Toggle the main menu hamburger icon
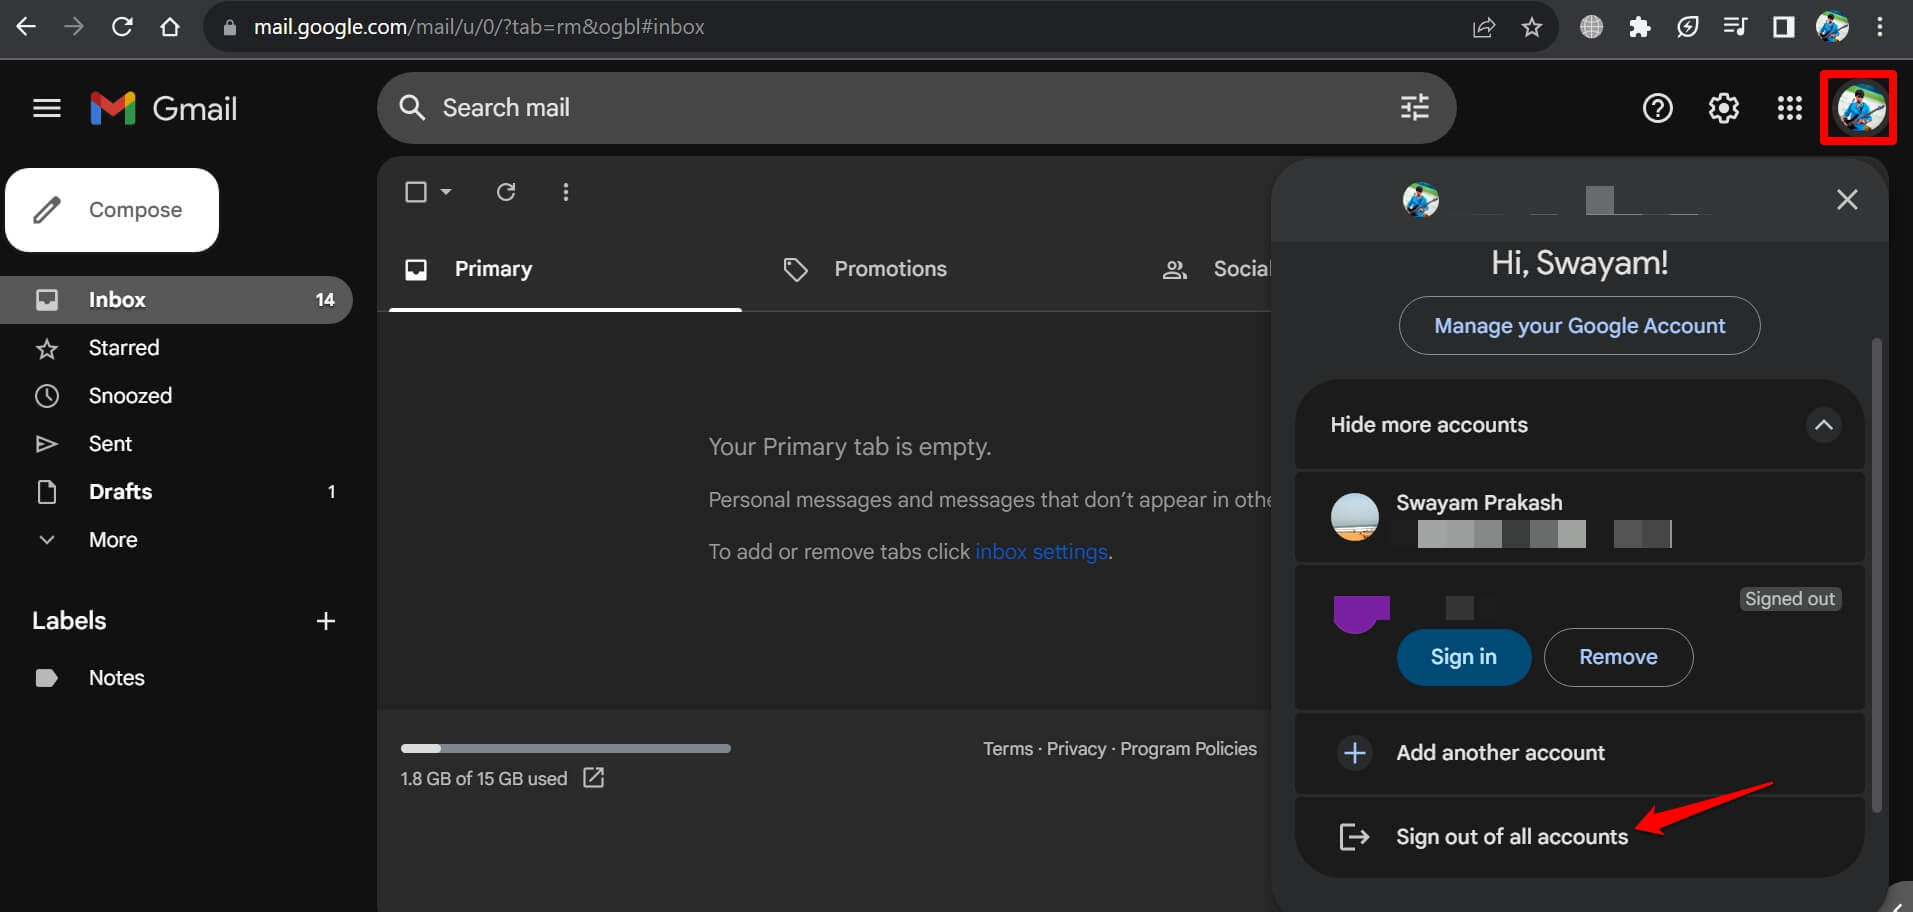1913x912 pixels. [x=47, y=108]
